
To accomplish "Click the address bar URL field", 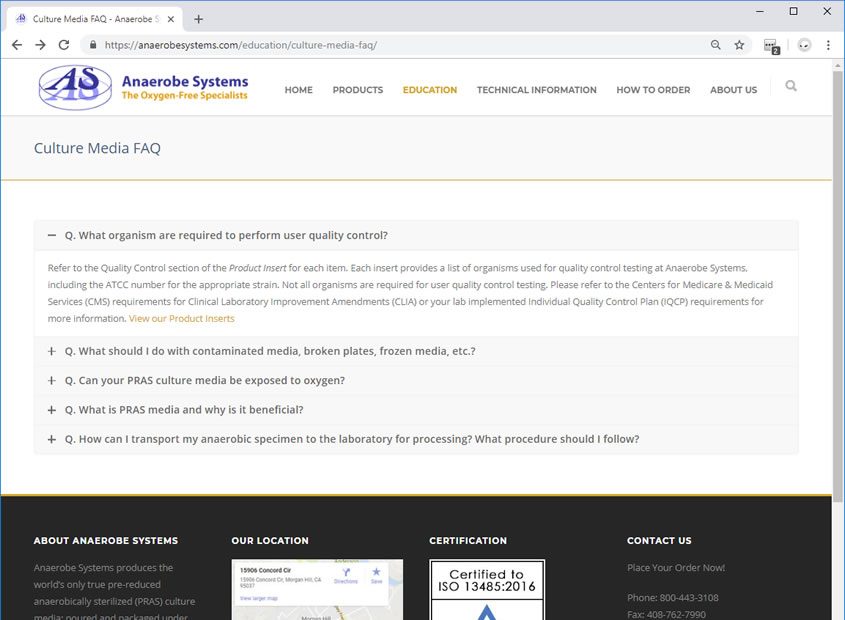I will (x=400, y=45).
